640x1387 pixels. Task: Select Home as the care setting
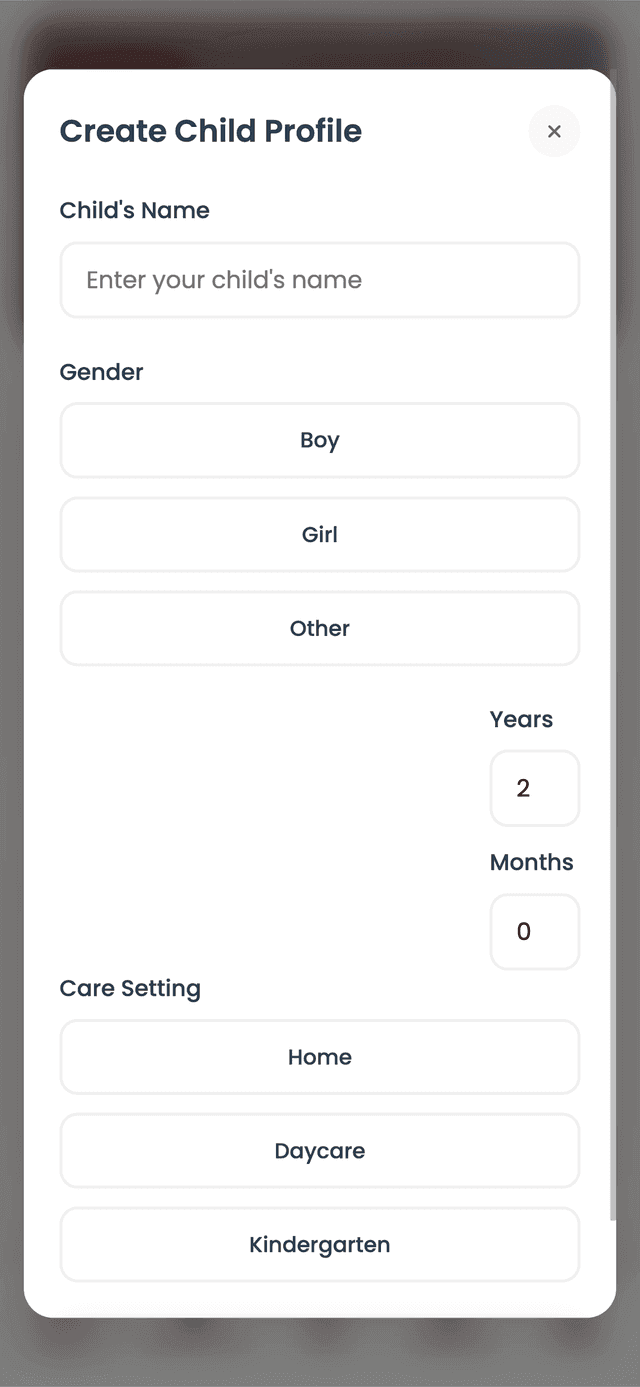pos(319,1057)
